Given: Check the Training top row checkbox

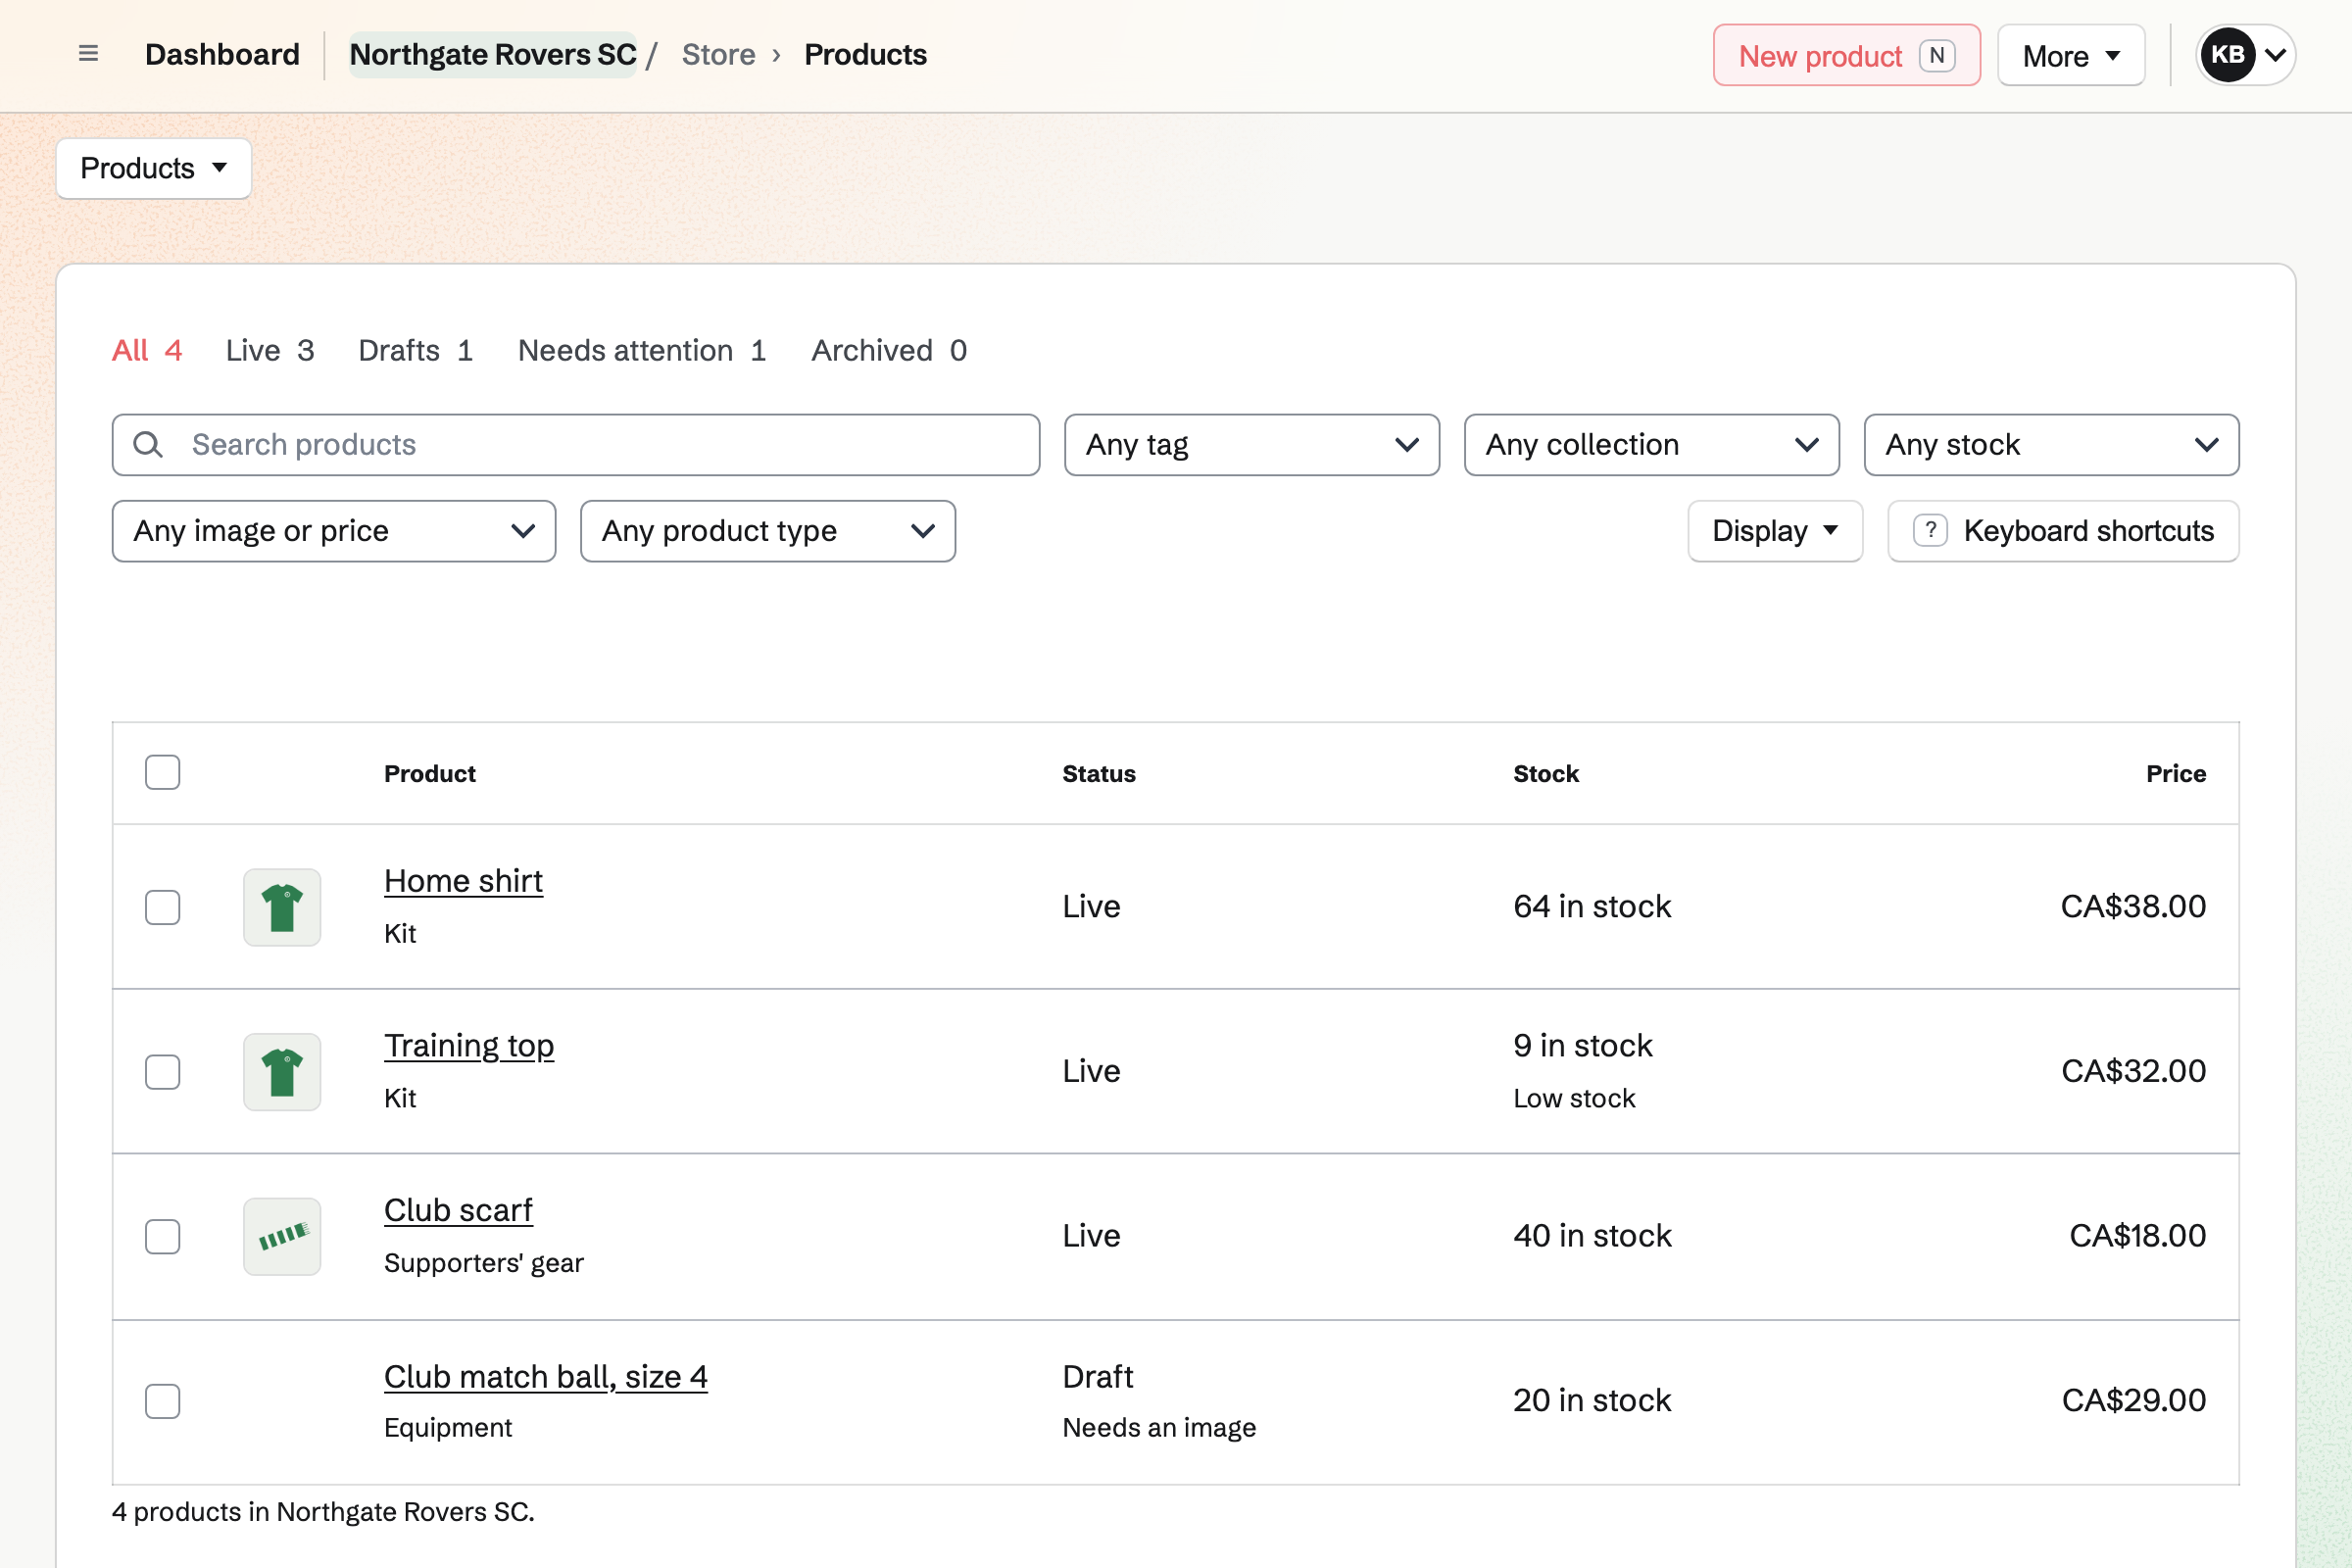Looking at the screenshot, I should [x=162, y=1072].
